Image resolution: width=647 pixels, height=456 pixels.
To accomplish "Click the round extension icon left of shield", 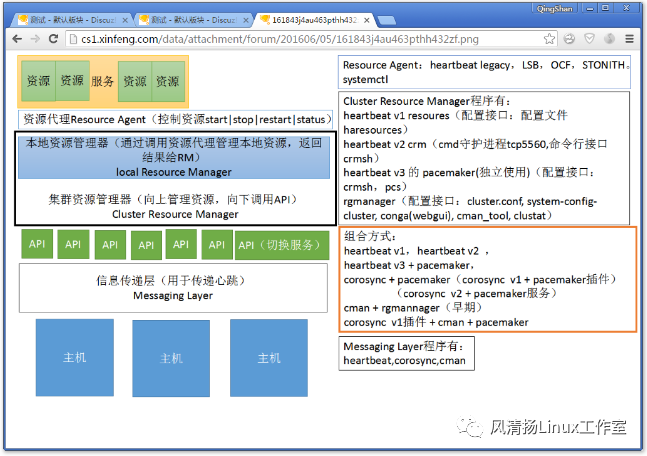I will tap(569, 39).
